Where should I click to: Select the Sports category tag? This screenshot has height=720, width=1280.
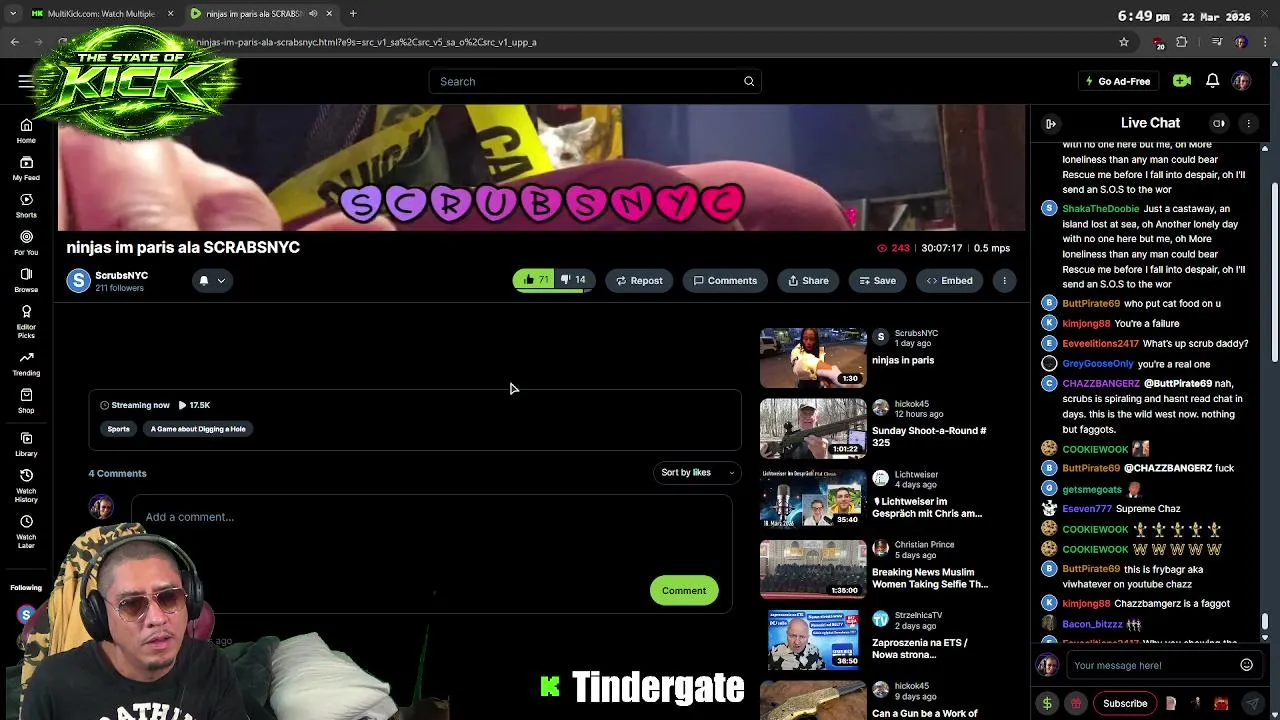118,429
